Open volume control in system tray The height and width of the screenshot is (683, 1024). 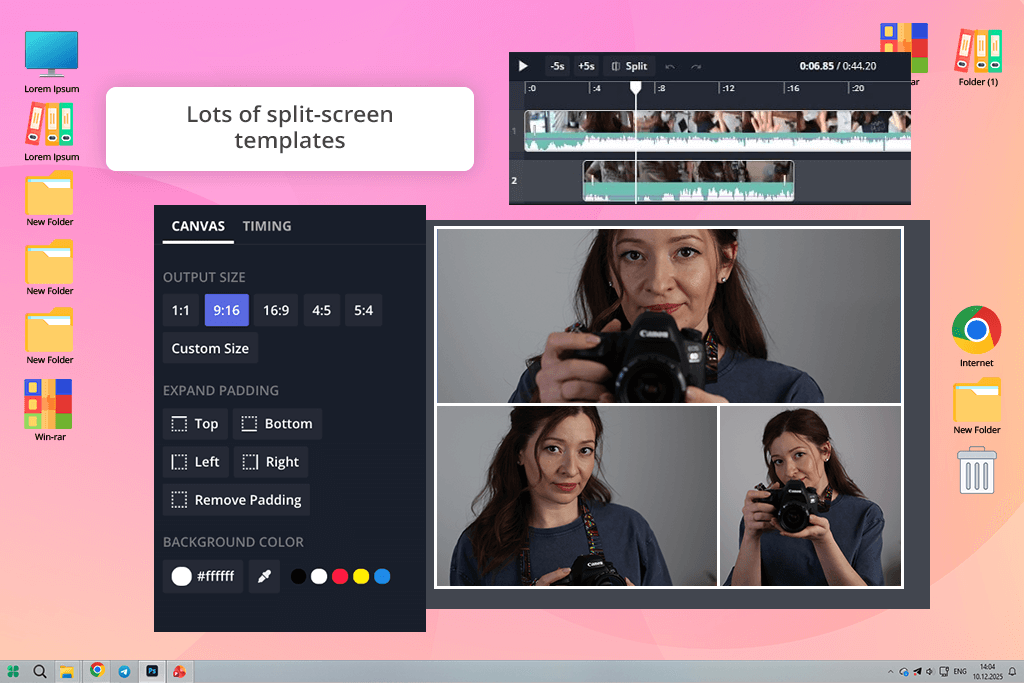(x=930, y=671)
